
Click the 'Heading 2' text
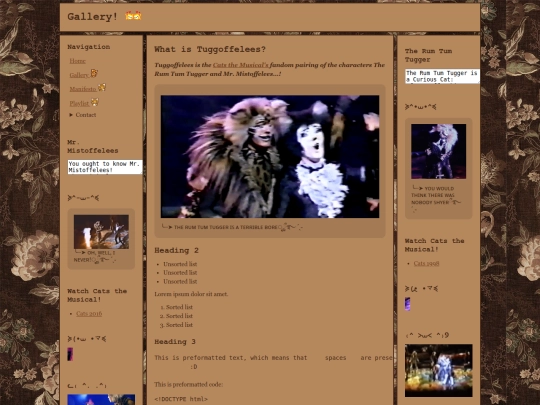coord(176,250)
